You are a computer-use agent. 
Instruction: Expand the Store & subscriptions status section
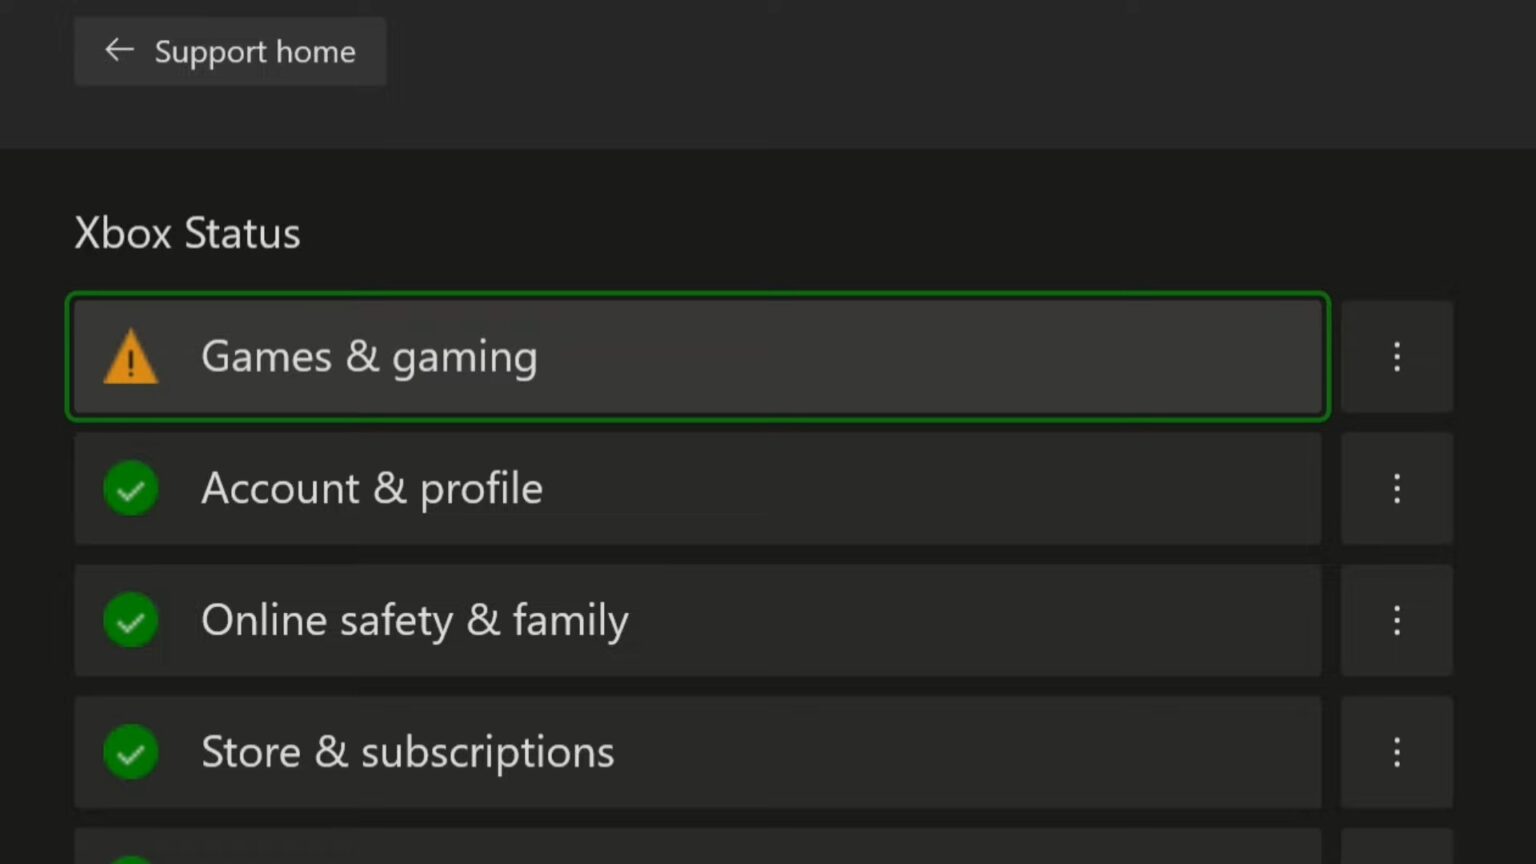(x=698, y=752)
